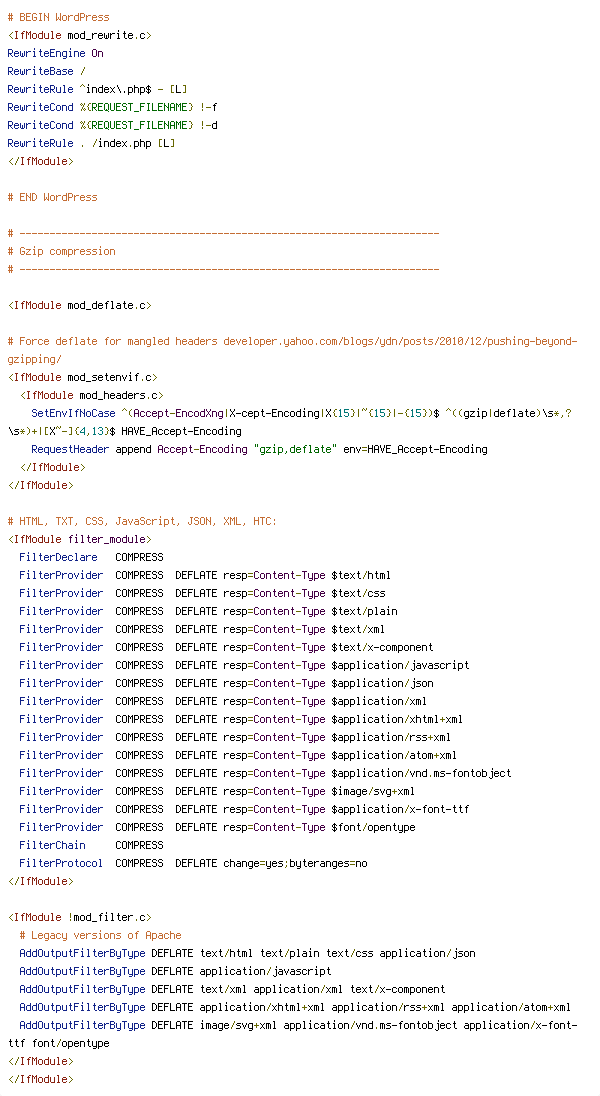This screenshot has height=1096, width=600.
Task: Click the 'RewriteBase /' line
Action: click(x=46, y=71)
